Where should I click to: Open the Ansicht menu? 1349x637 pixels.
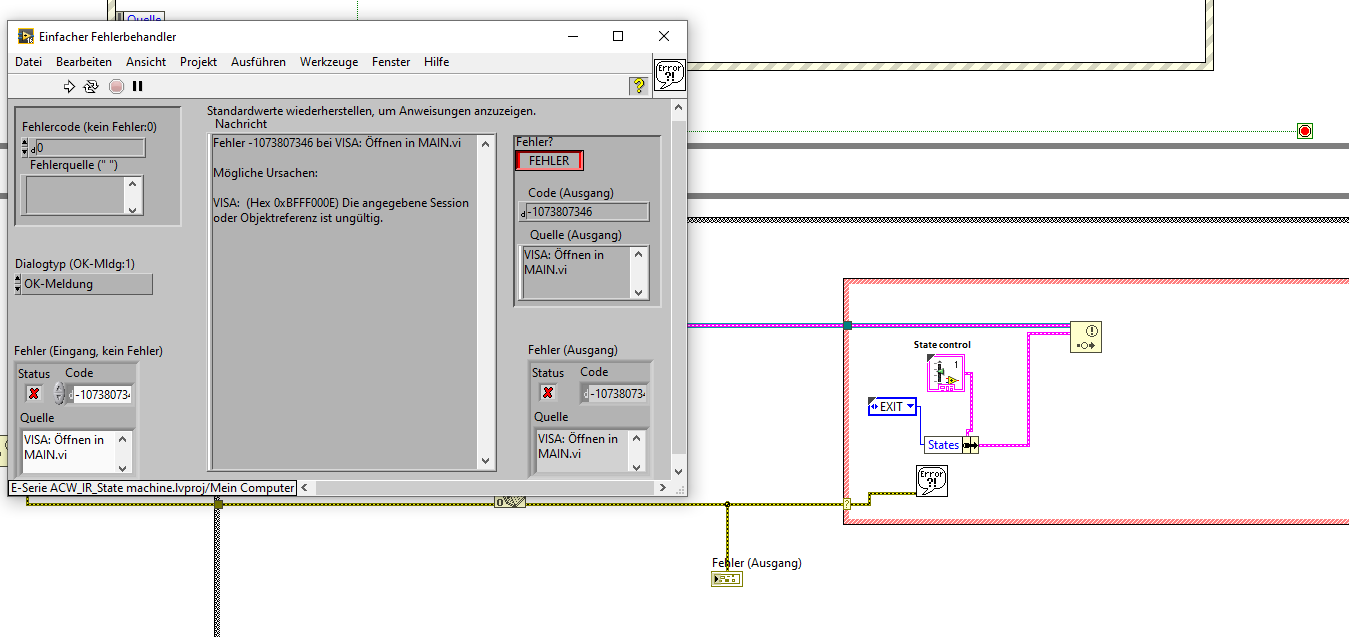coord(146,62)
